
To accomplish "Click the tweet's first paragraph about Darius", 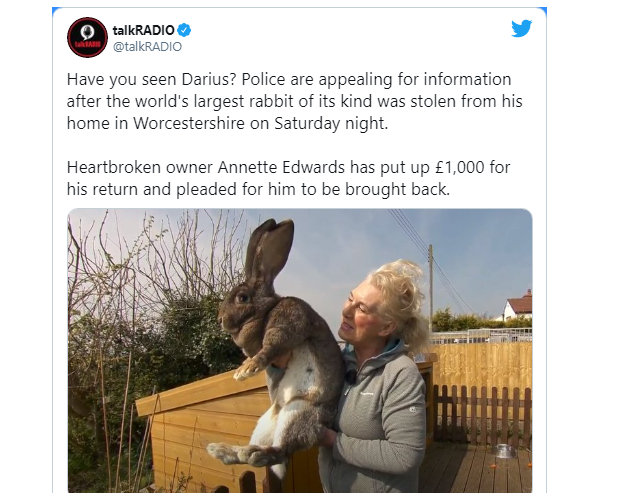I will click(294, 101).
